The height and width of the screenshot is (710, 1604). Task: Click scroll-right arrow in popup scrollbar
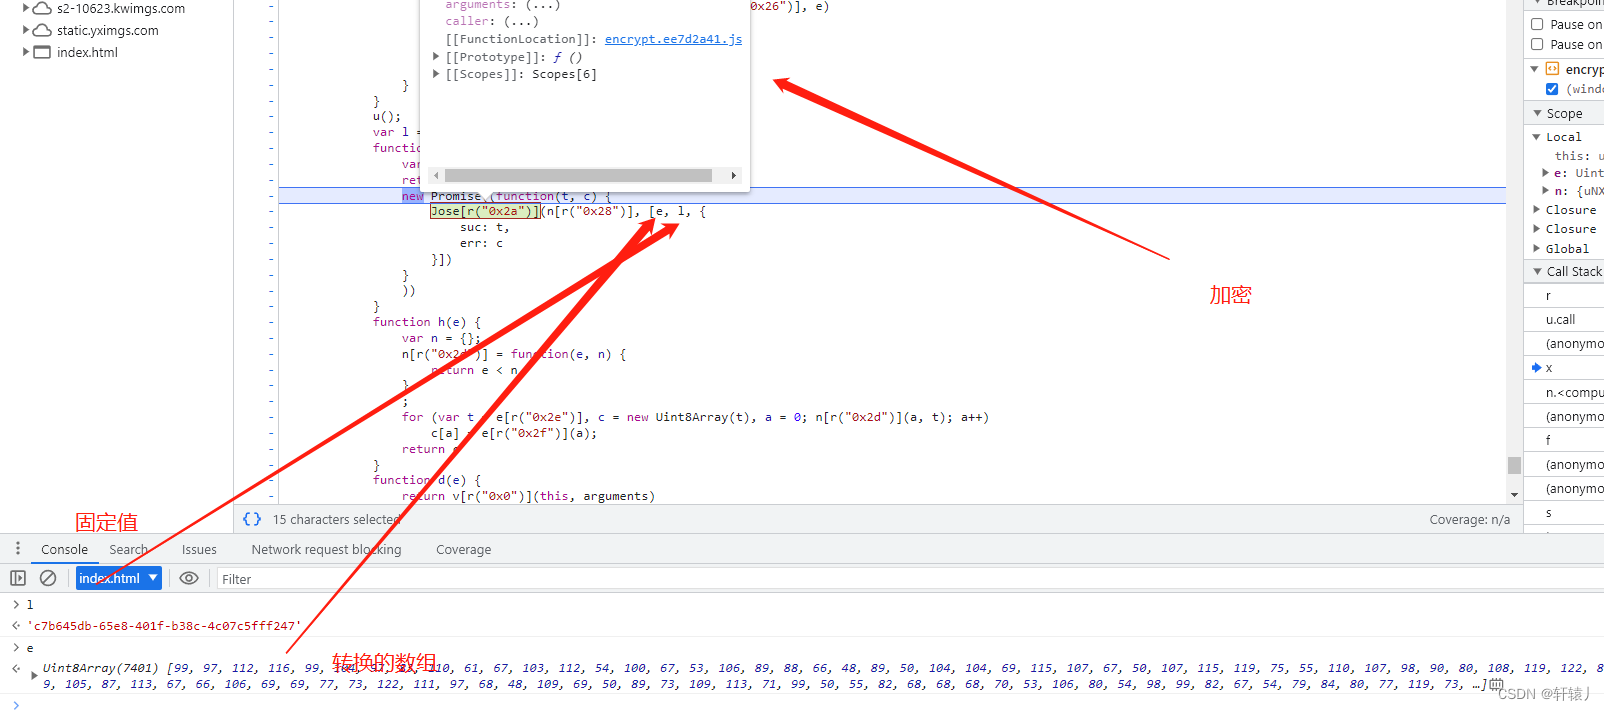pyautogui.click(x=734, y=175)
